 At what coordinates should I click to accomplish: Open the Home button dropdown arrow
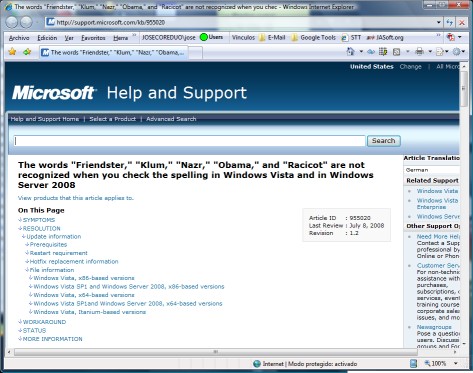361,52
